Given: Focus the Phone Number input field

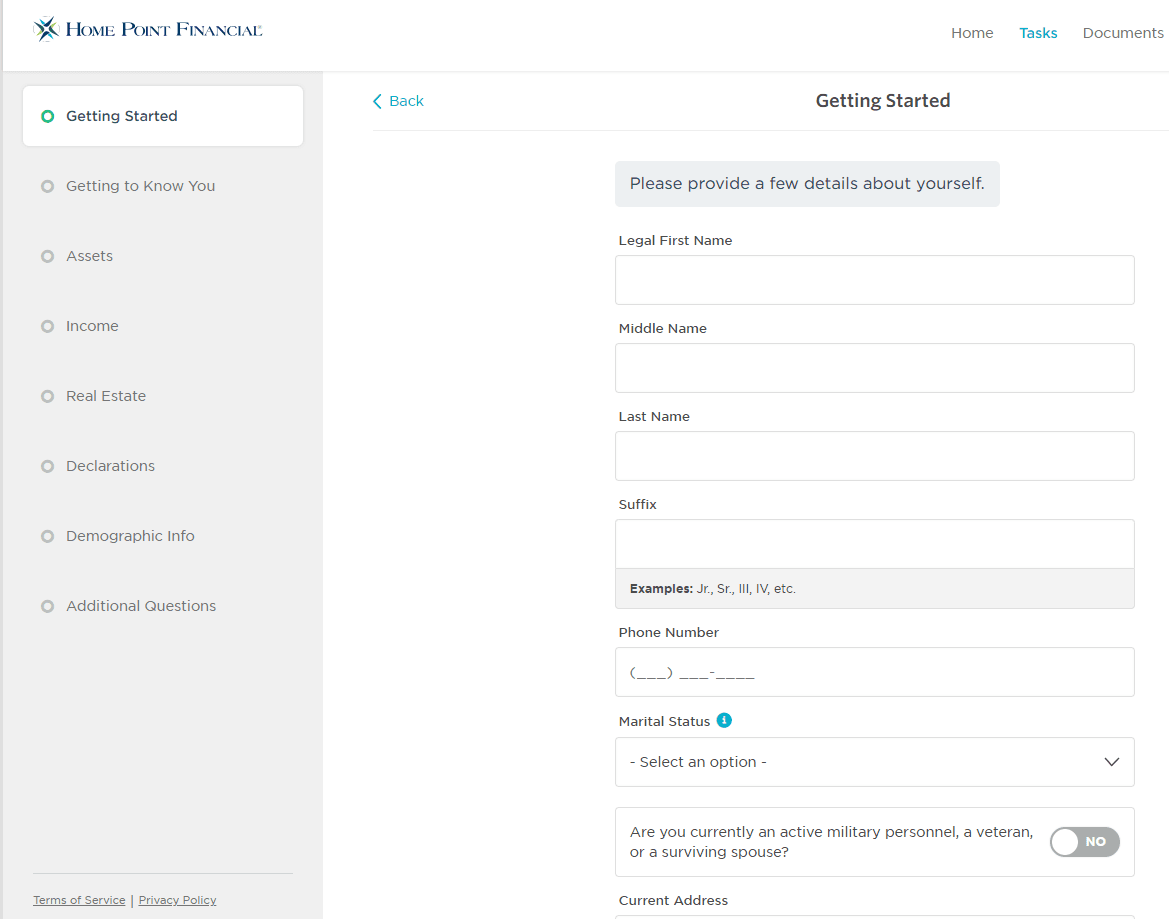Looking at the screenshot, I should pyautogui.click(x=874, y=672).
